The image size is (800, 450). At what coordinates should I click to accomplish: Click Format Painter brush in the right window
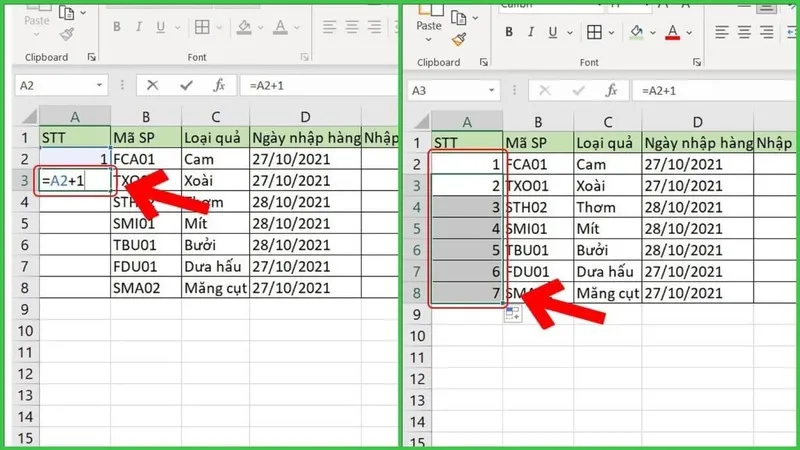459,39
